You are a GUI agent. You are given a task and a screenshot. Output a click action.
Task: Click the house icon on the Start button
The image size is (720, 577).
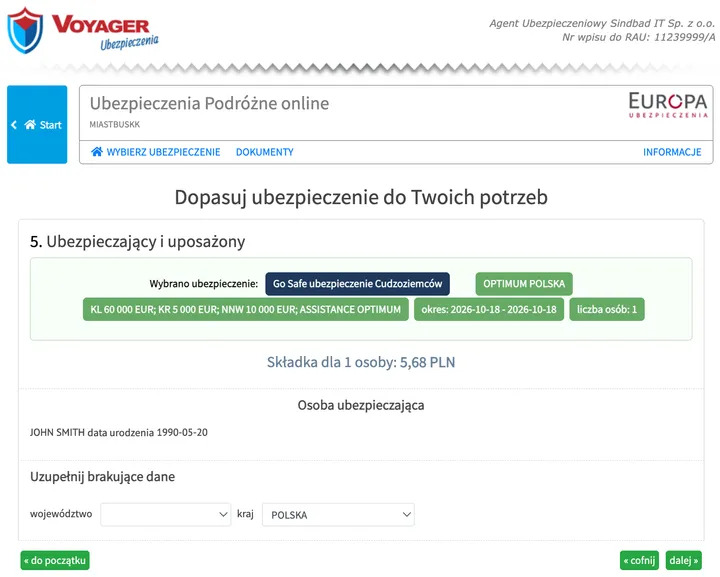click(x=30, y=124)
